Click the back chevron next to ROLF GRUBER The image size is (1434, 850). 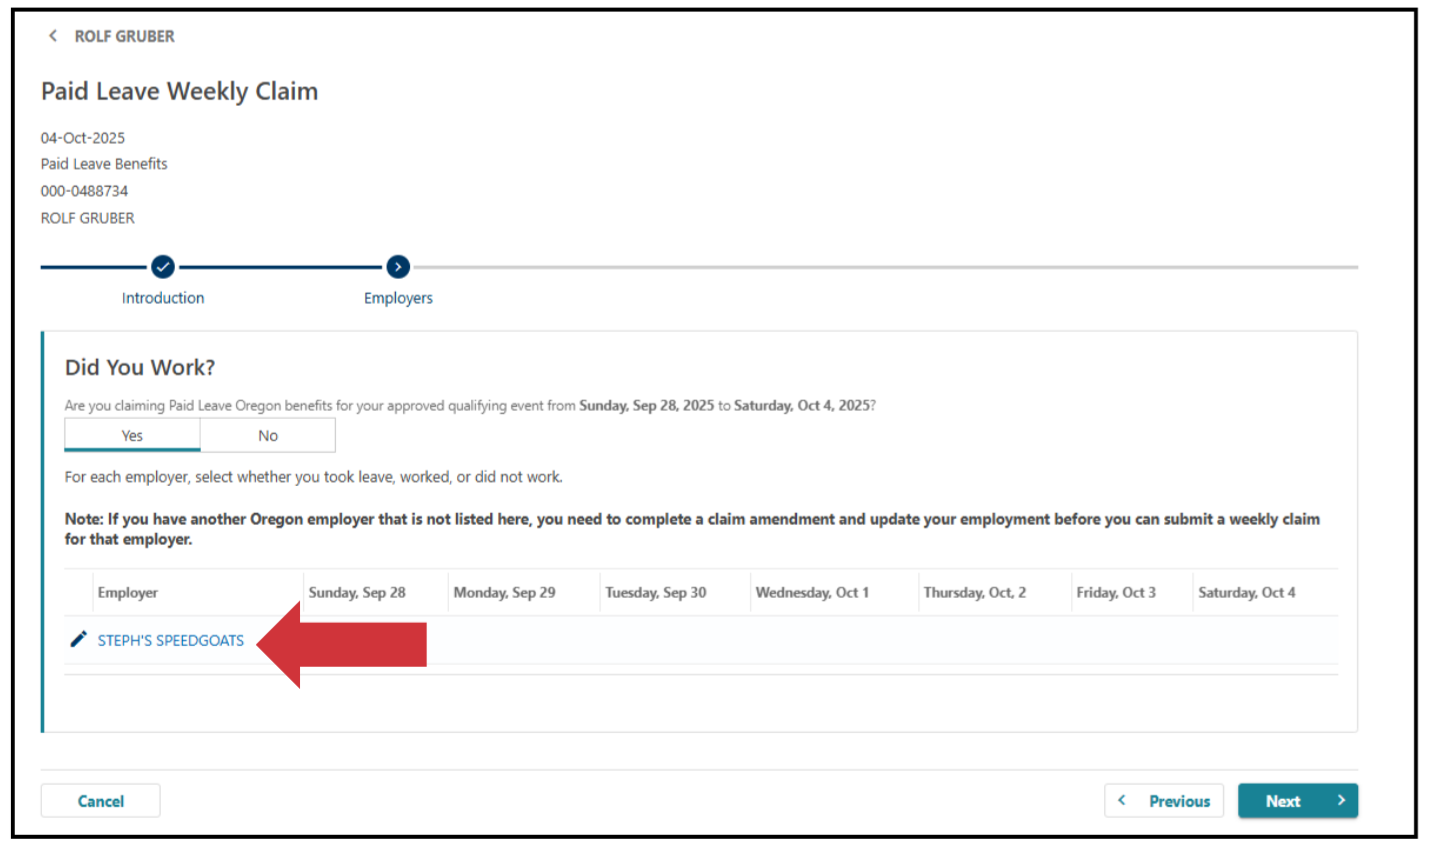pos(52,35)
